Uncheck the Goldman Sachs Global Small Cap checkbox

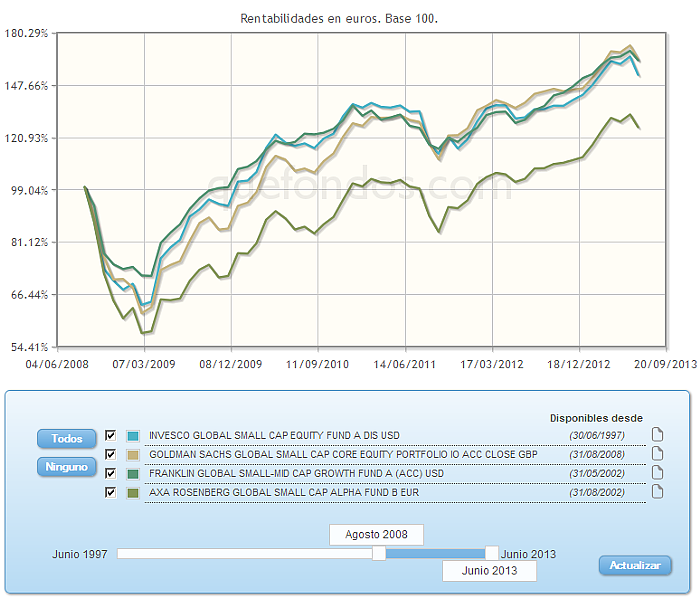(110, 454)
